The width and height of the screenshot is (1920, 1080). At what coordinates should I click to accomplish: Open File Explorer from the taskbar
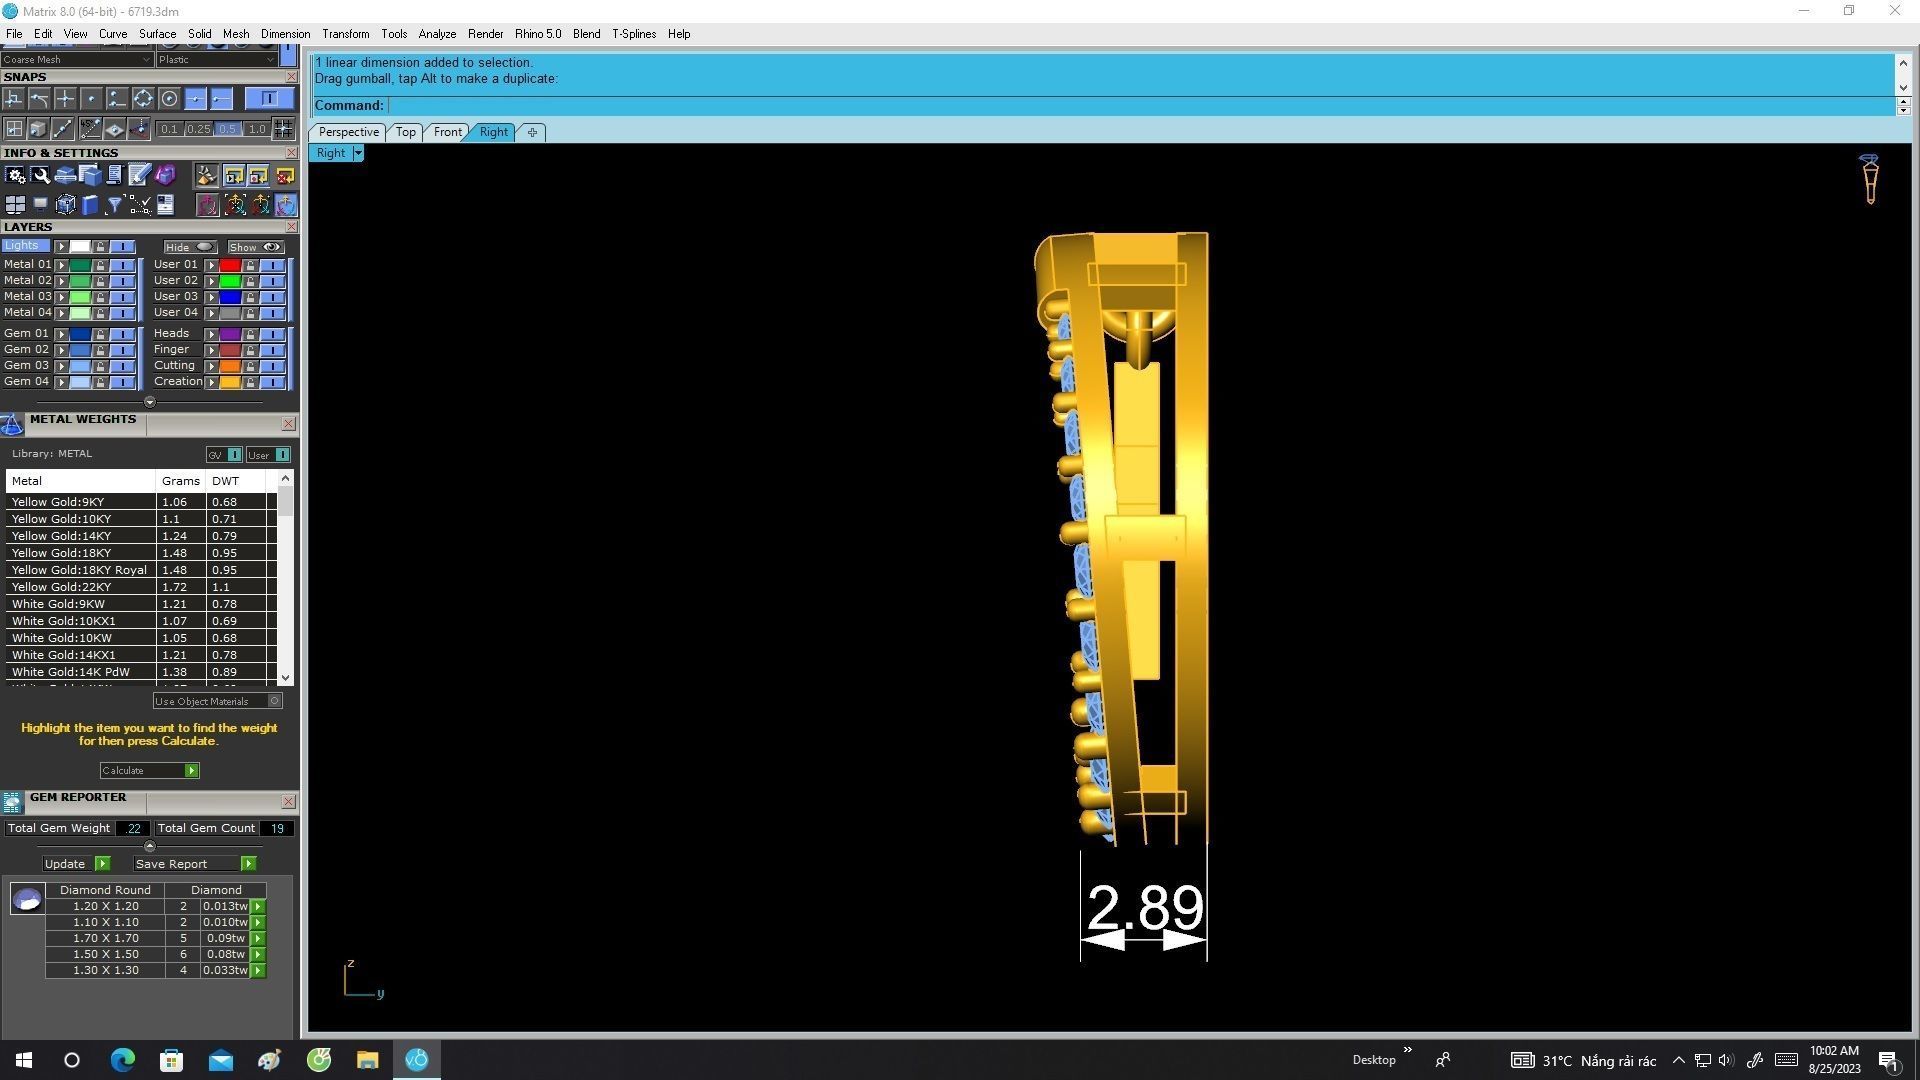point(367,1060)
